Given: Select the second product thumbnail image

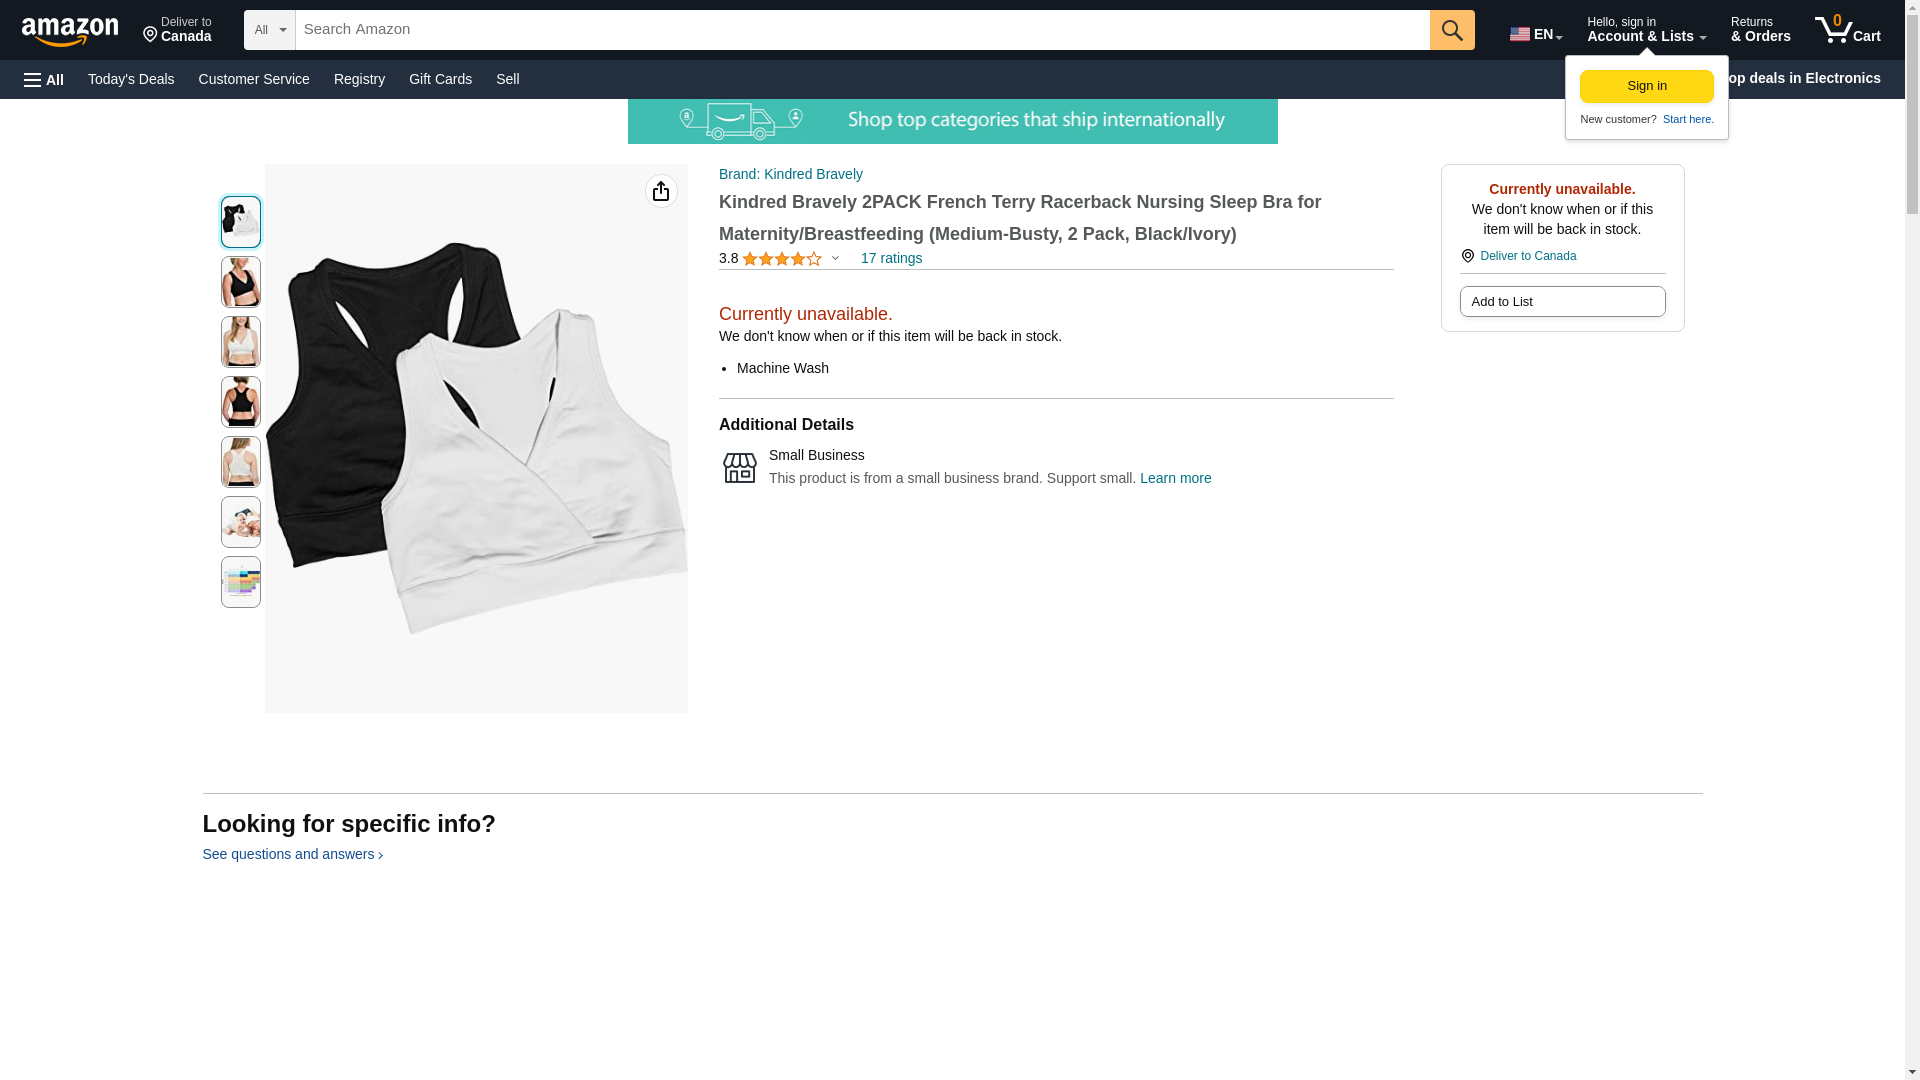Looking at the screenshot, I should click(x=241, y=282).
